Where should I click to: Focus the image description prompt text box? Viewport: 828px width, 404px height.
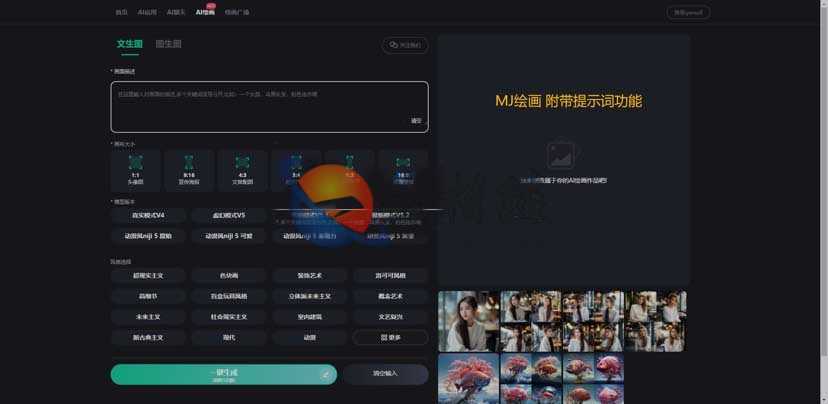(x=269, y=107)
